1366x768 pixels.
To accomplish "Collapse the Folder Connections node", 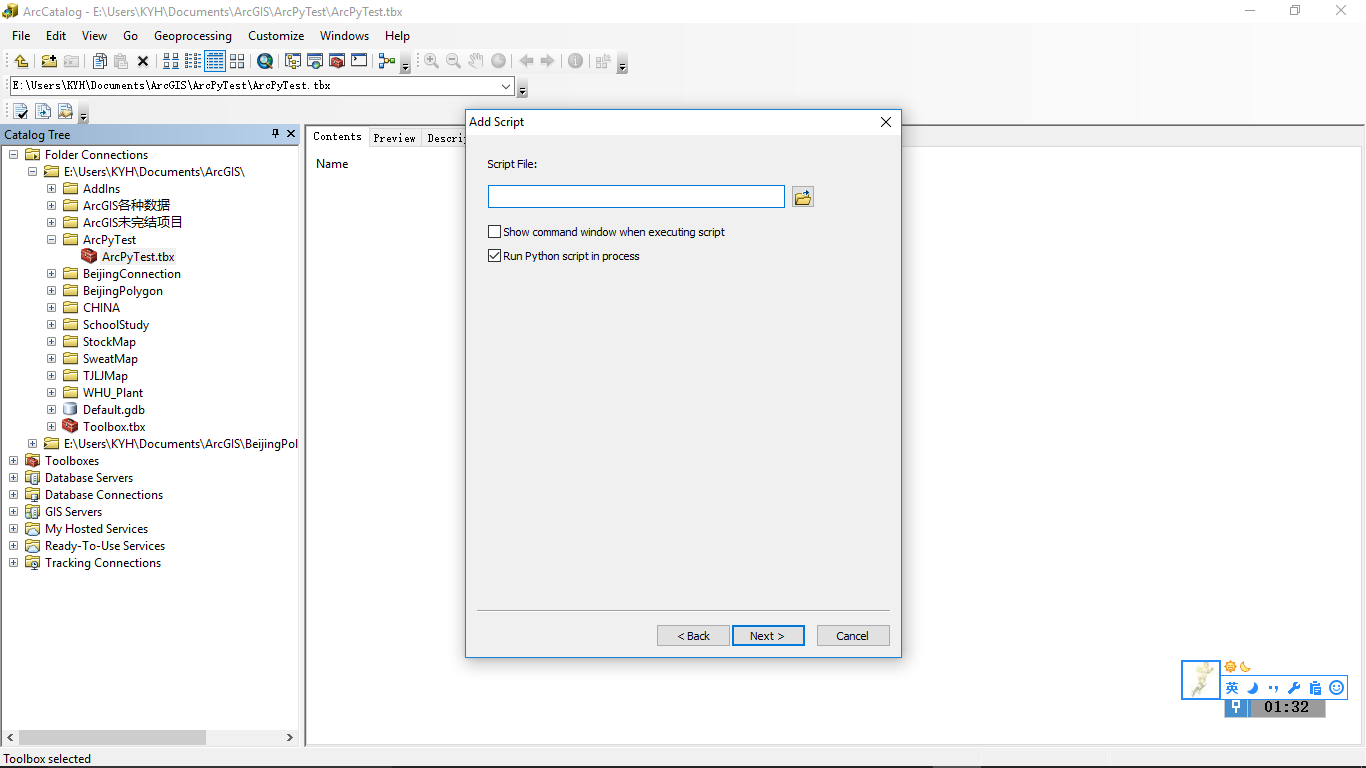I will tap(14, 155).
